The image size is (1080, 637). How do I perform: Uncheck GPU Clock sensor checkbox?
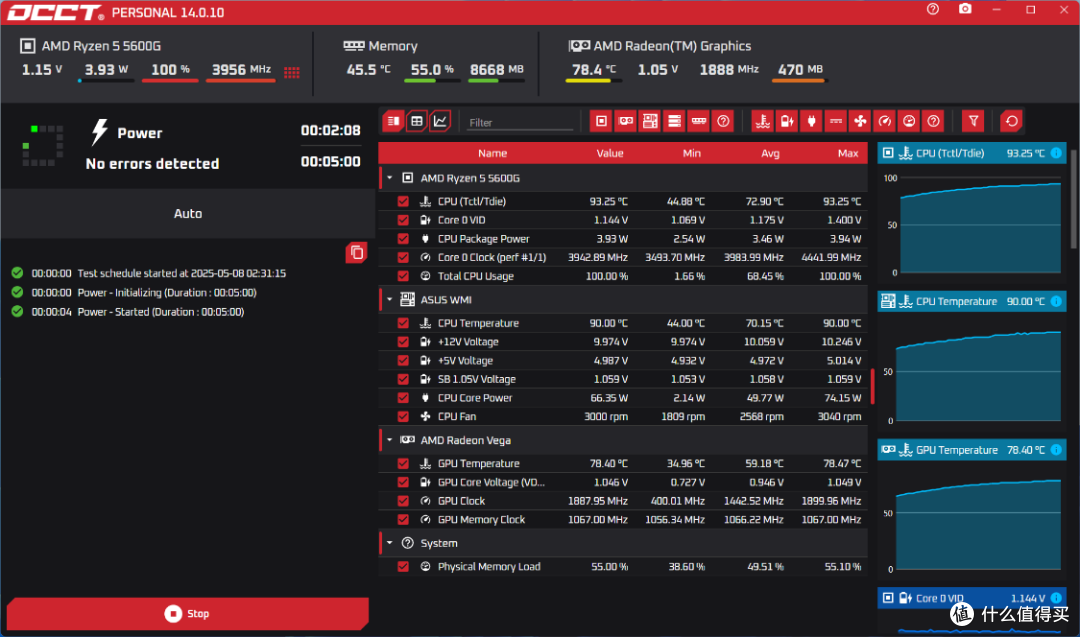403,501
